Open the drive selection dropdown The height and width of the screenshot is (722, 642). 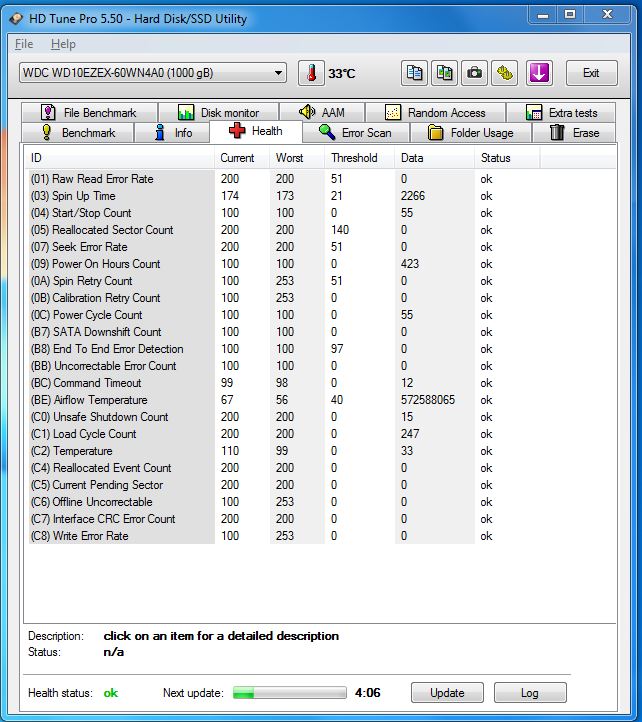[x=153, y=73]
